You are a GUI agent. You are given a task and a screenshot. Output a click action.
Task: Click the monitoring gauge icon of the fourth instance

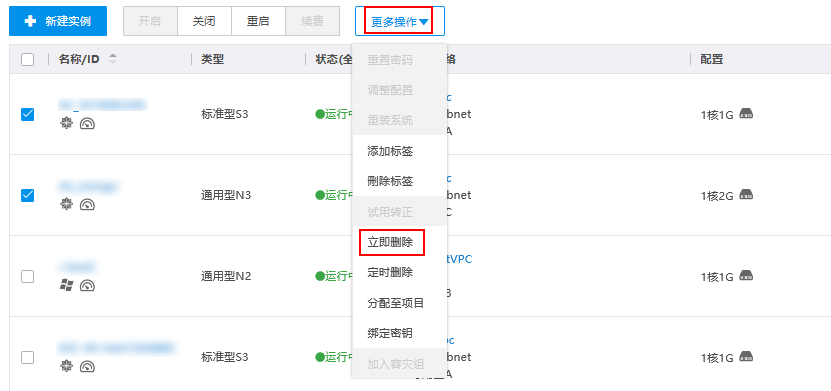coord(87,366)
